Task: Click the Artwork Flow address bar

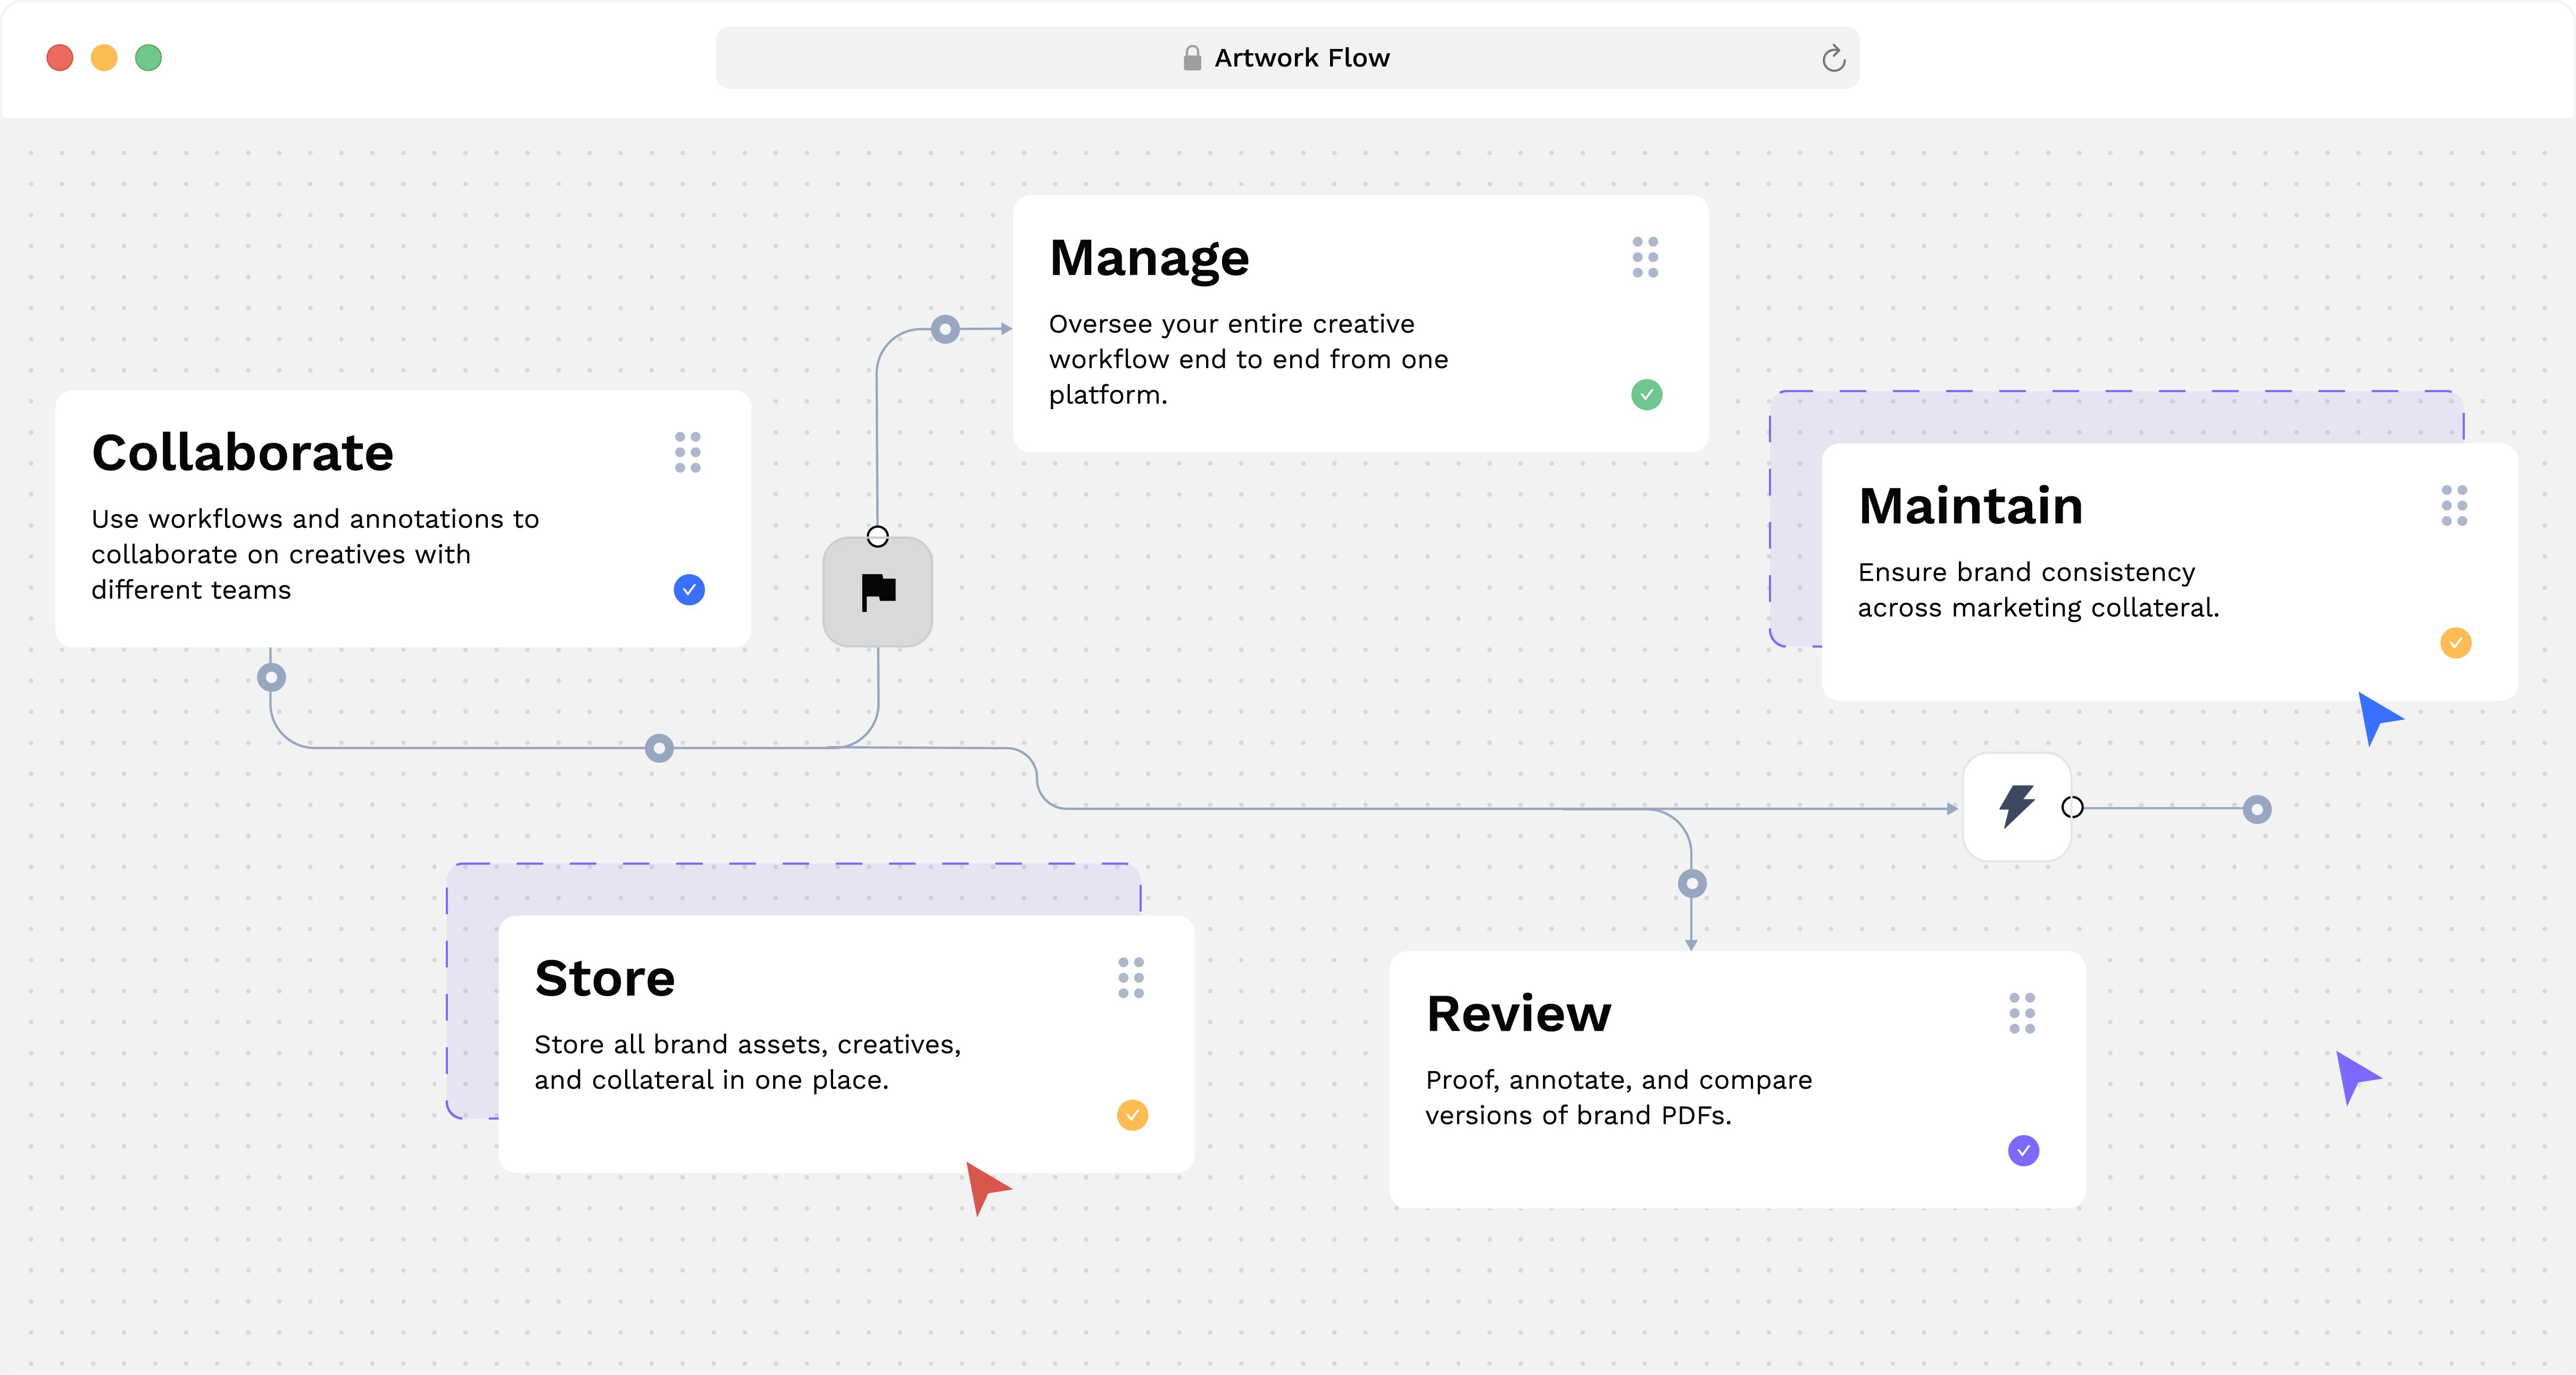Action: click(x=1288, y=57)
